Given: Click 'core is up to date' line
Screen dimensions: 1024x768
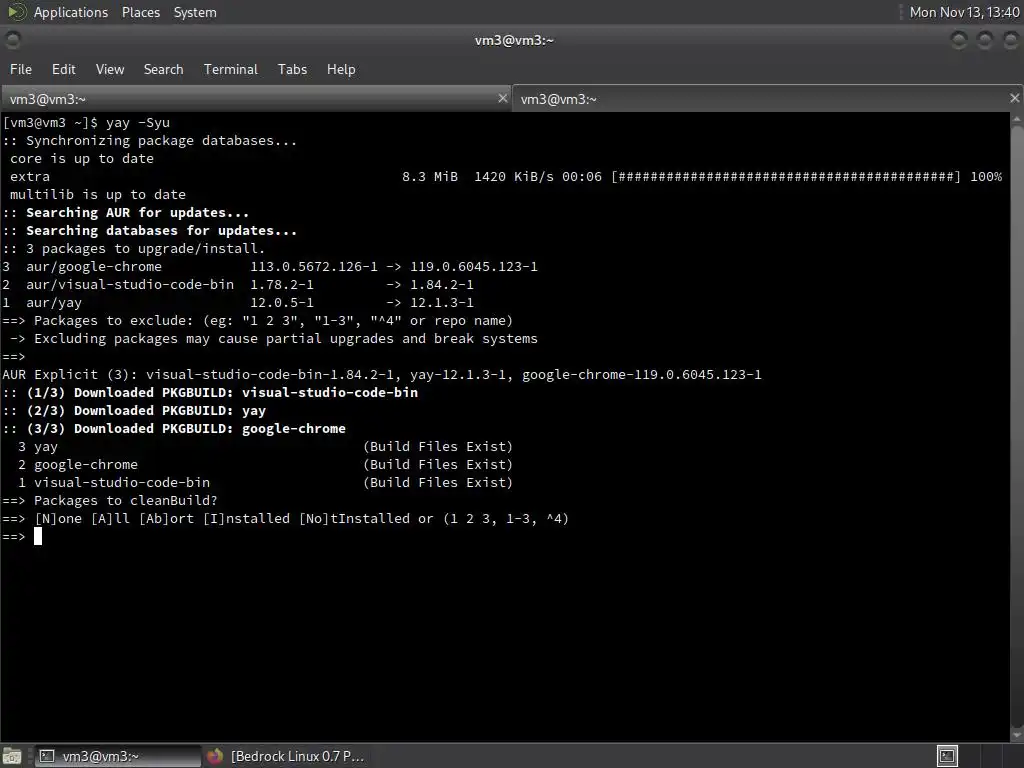Looking at the screenshot, I should pyautogui.click(x=82, y=159).
